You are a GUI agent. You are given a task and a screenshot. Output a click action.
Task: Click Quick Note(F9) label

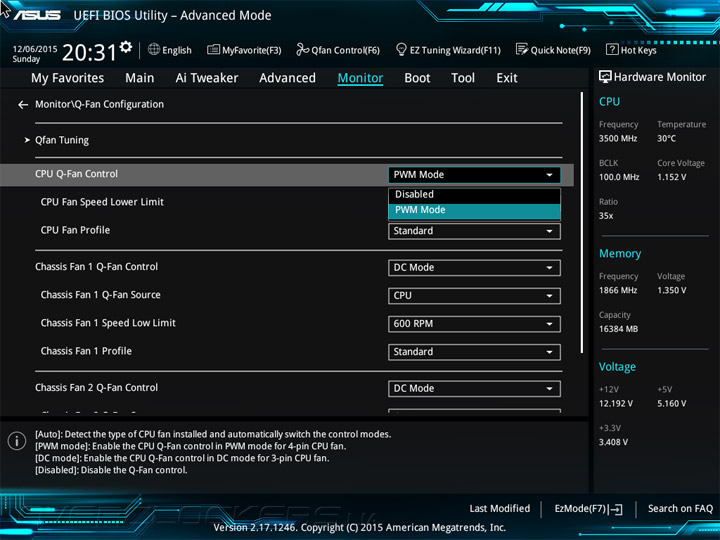click(x=561, y=50)
